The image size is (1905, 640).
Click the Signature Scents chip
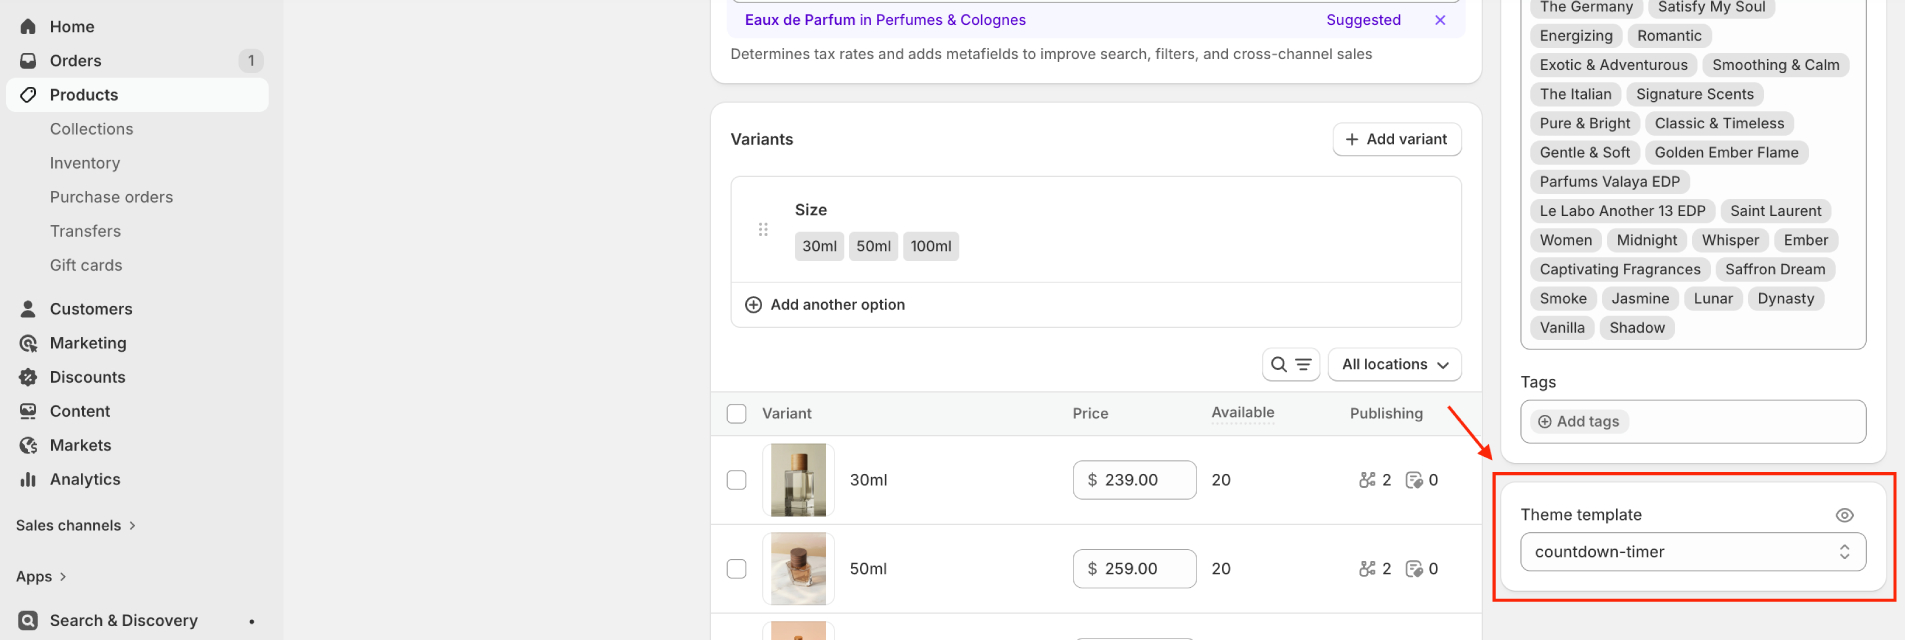click(x=1695, y=94)
